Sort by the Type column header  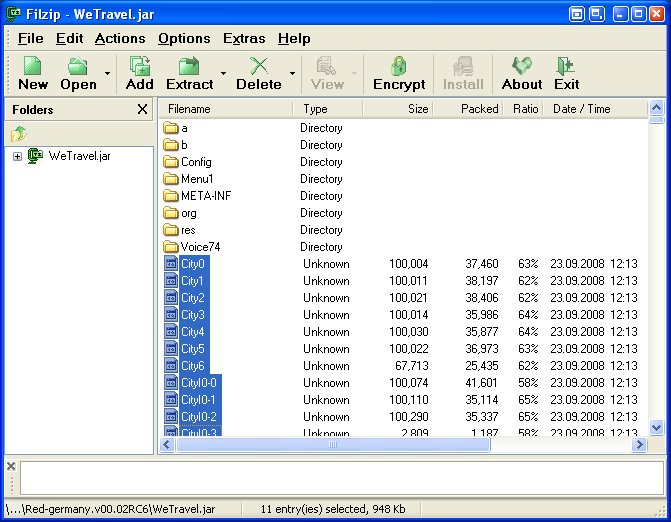[328, 109]
